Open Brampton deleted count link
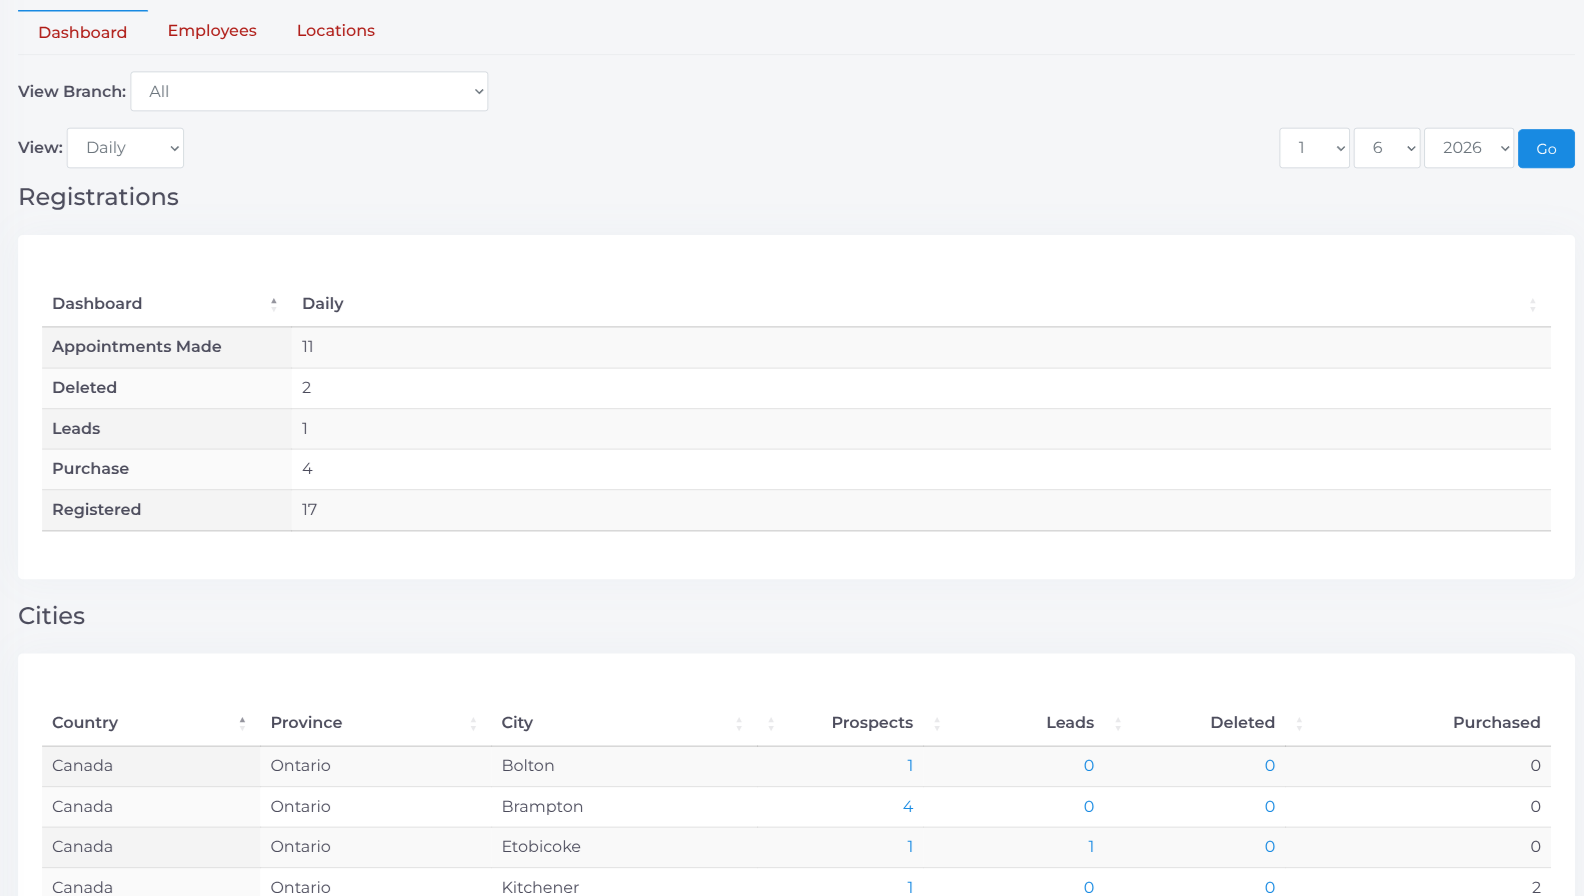Viewport: 1584px width, 896px height. [x=1270, y=807]
